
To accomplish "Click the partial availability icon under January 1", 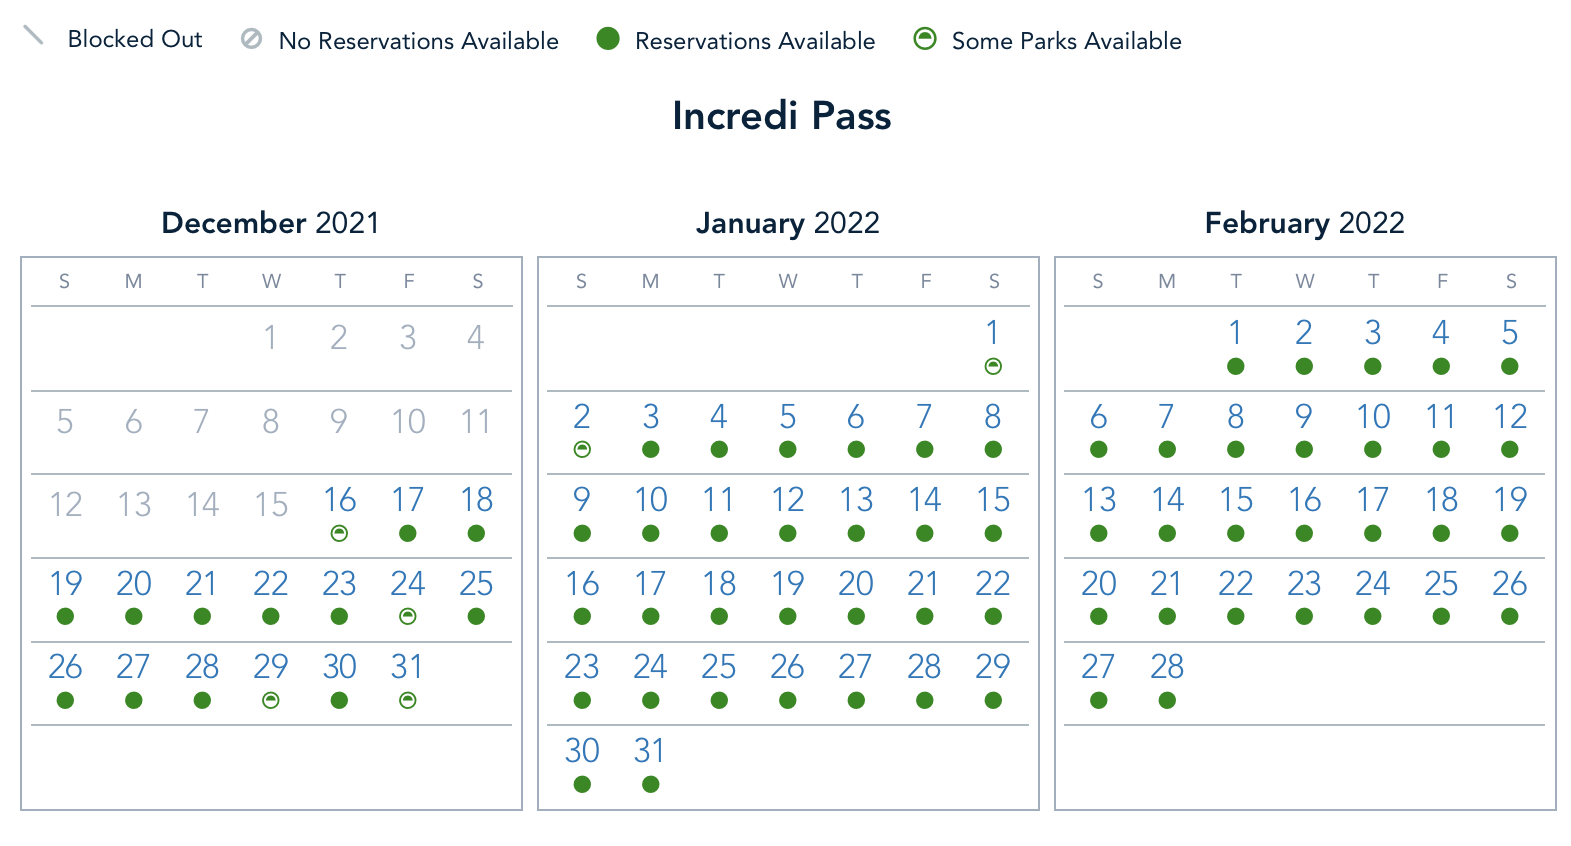I will pos(993,367).
